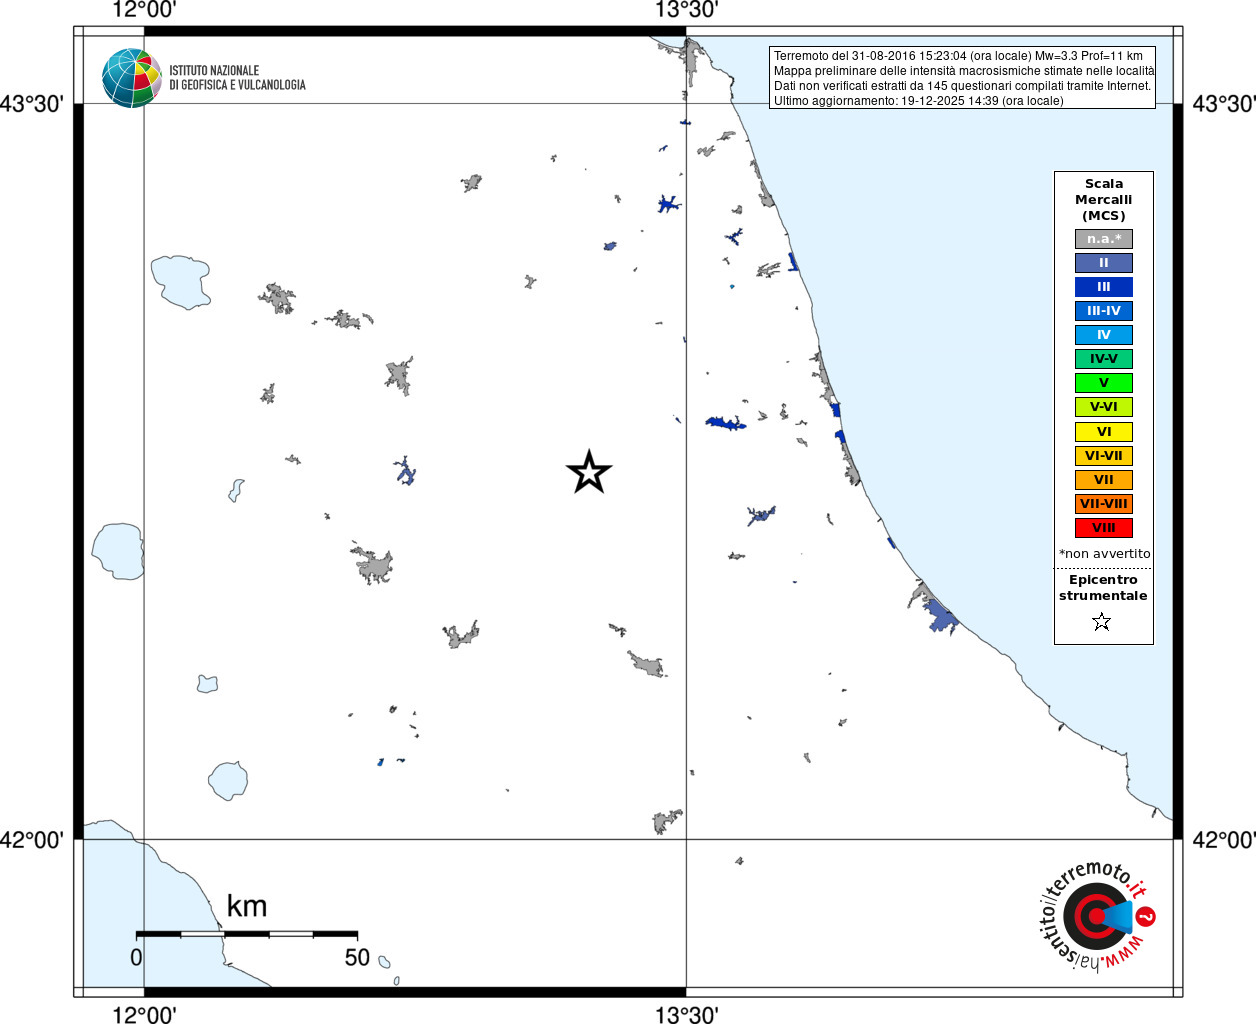1256x1024 pixels.
Task: Click the right 42°00' latitude label
Action: tap(1224, 840)
